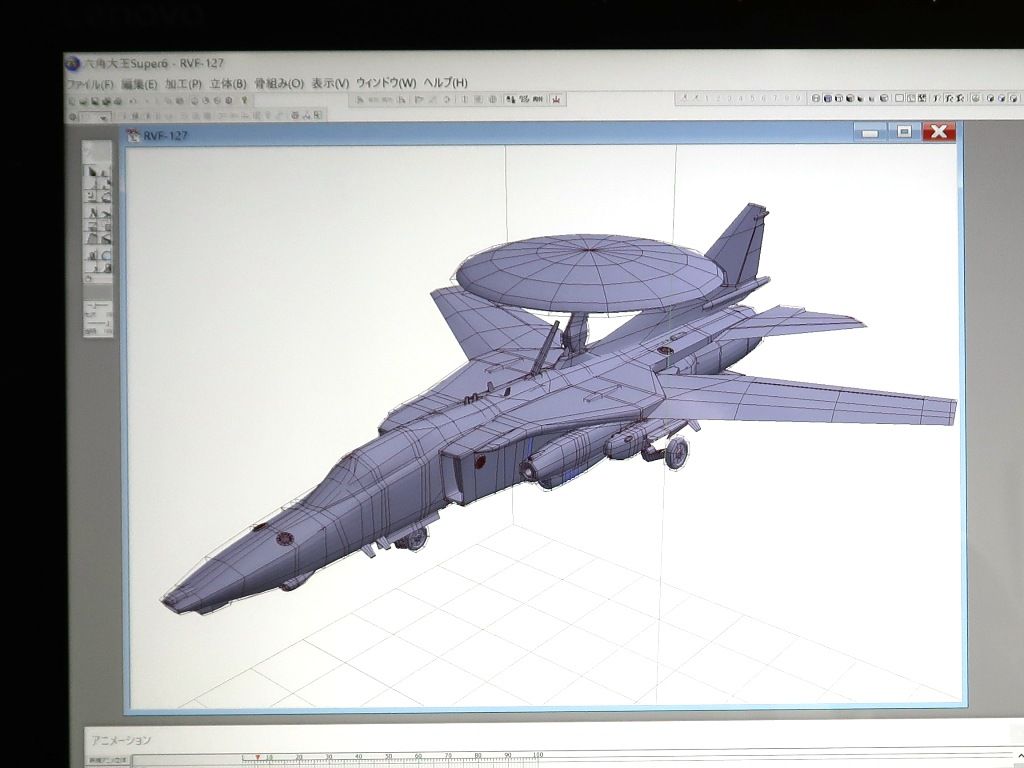Open the ファイル(F) menu

(x=89, y=83)
